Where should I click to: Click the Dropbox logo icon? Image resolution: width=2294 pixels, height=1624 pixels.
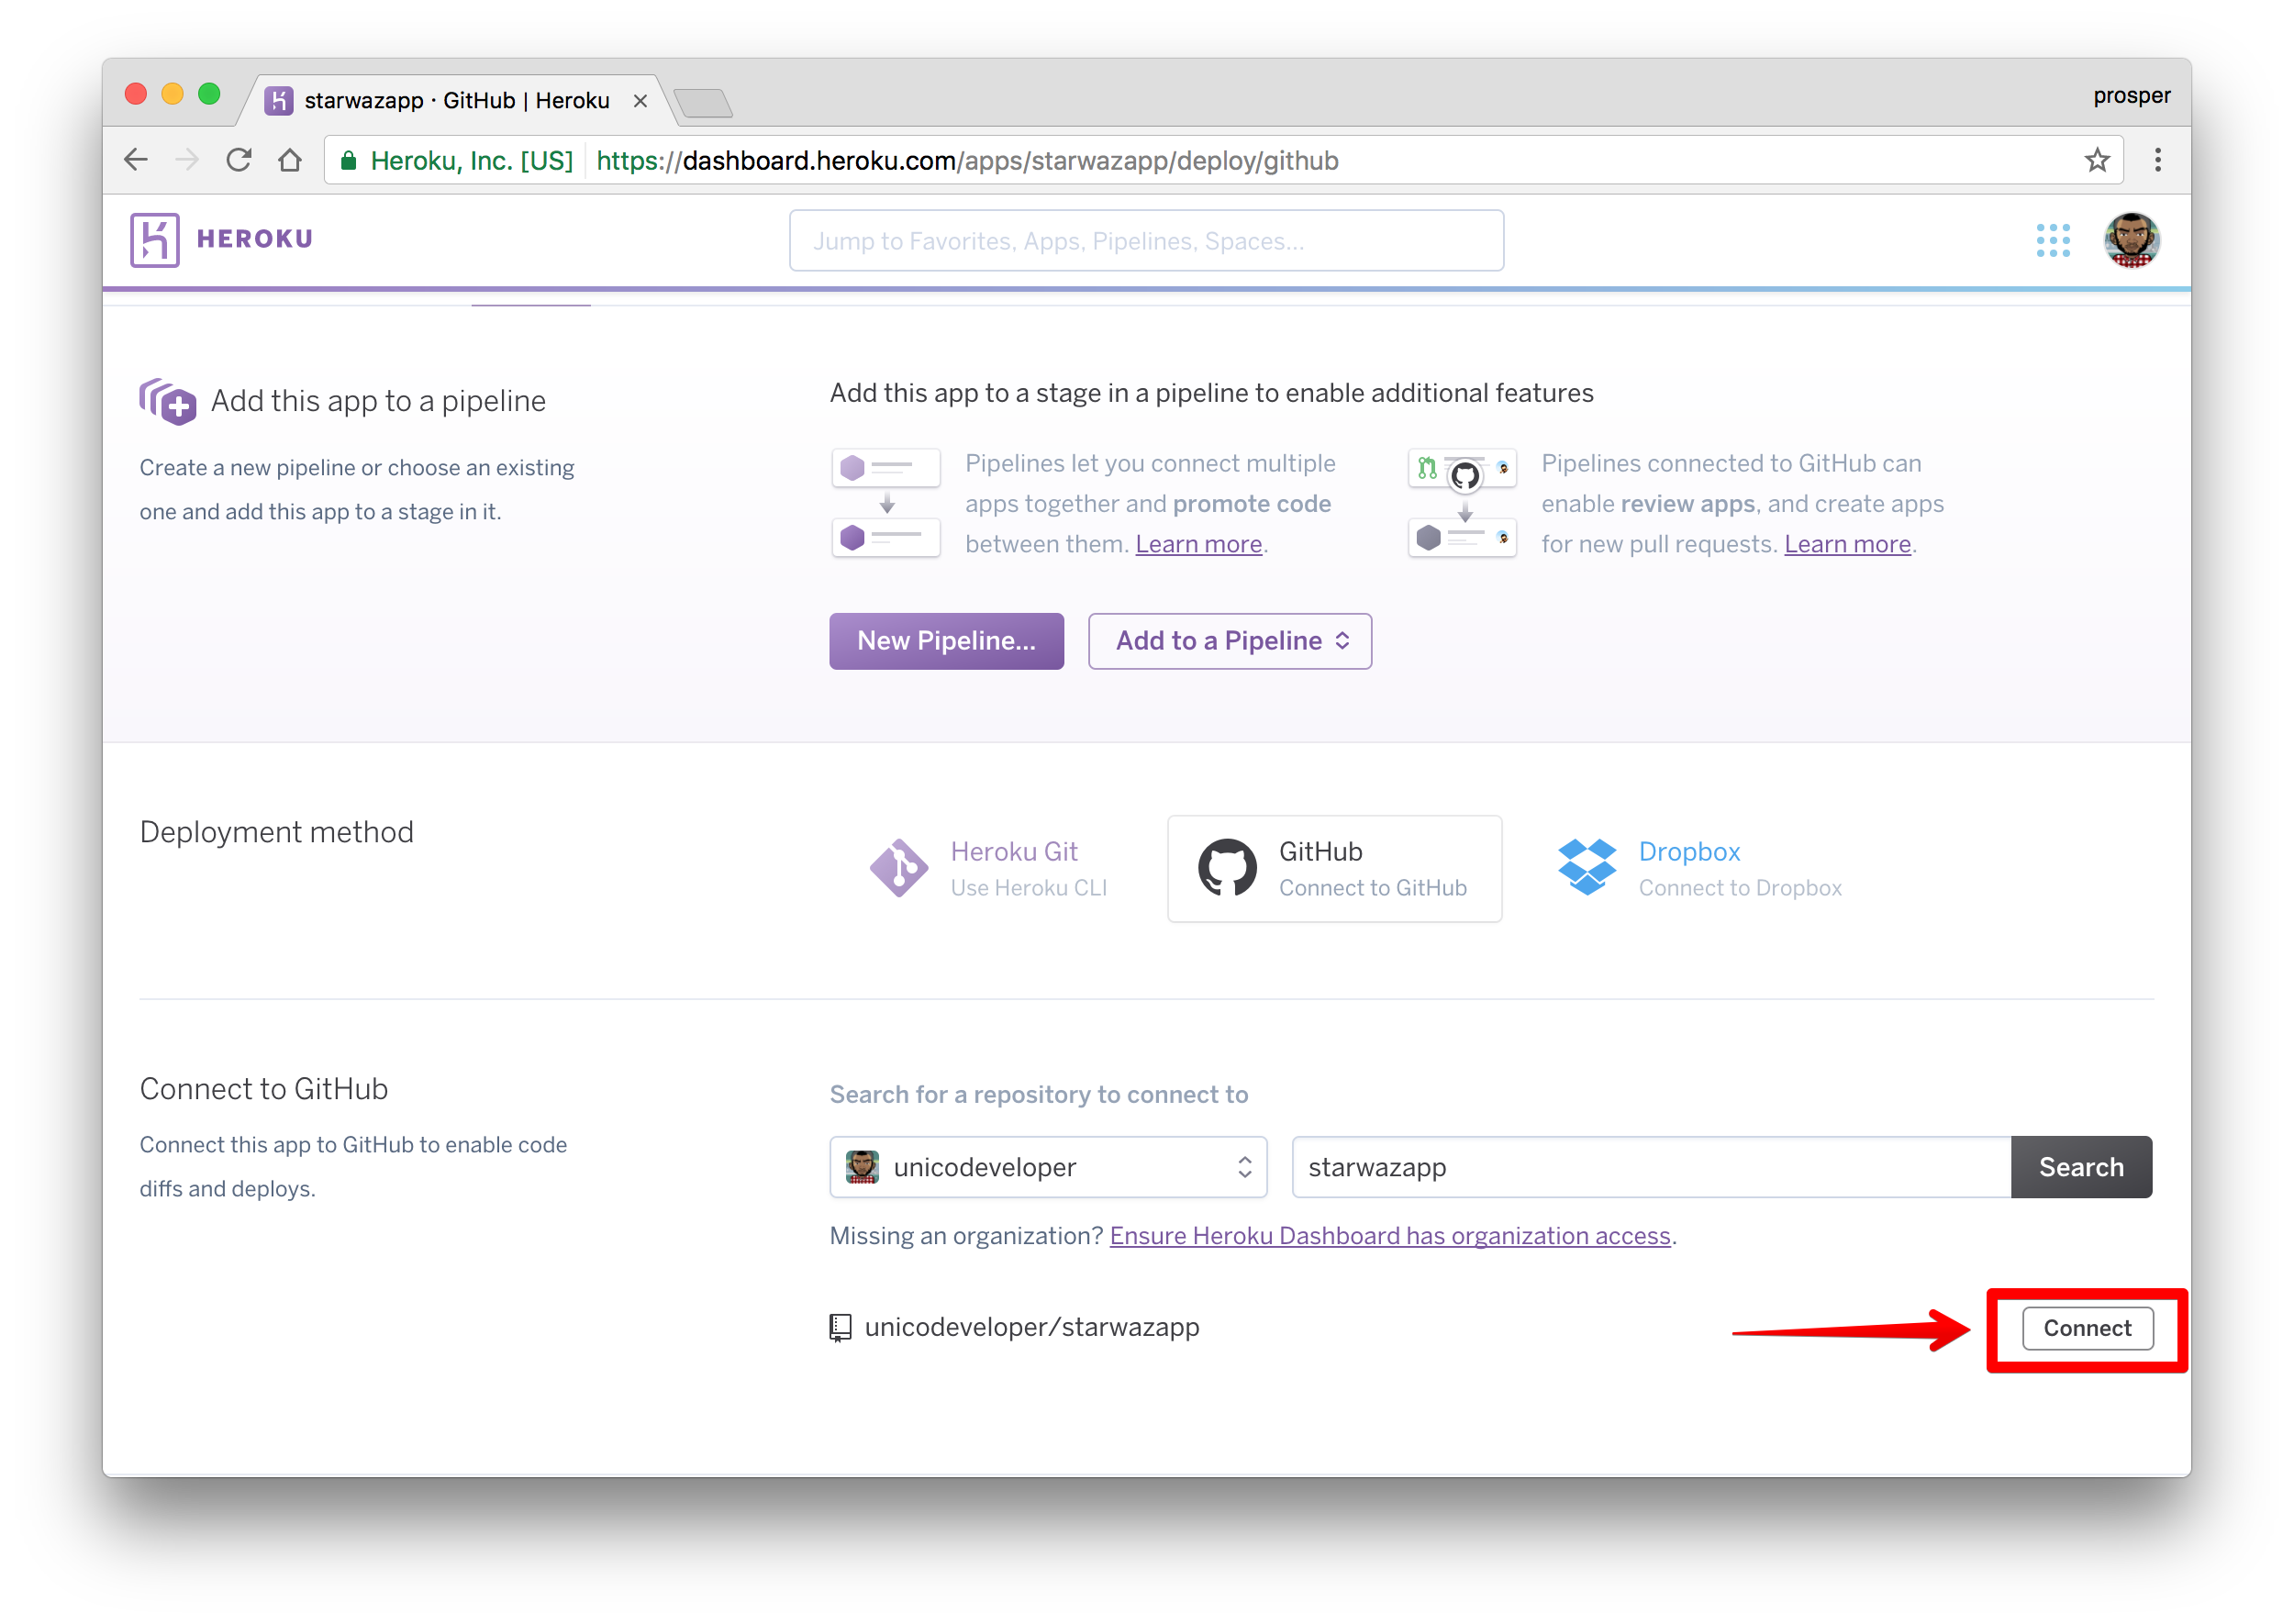coord(1586,867)
